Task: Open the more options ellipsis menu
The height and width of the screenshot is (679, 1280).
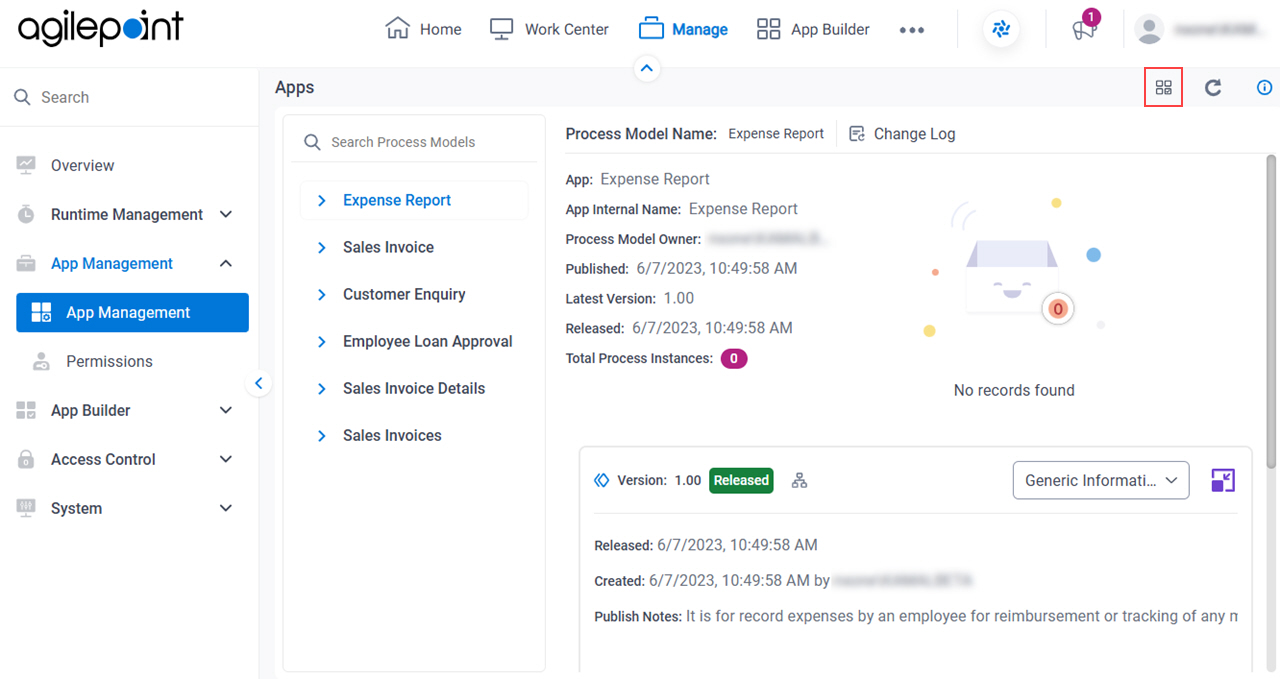Action: tap(911, 30)
